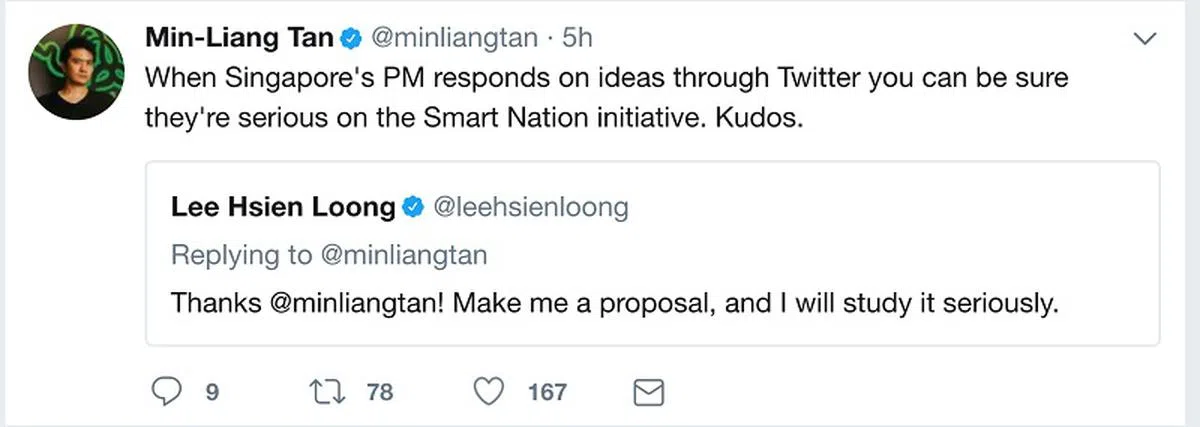The height and width of the screenshot is (427, 1200).
Task: Click the like count of 167
Action: (547, 392)
